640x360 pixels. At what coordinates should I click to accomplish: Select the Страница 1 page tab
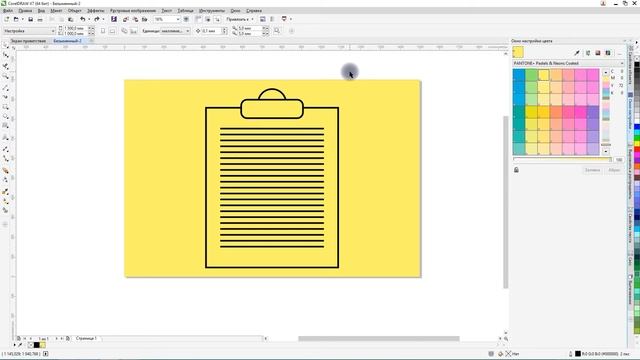click(x=87, y=338)
